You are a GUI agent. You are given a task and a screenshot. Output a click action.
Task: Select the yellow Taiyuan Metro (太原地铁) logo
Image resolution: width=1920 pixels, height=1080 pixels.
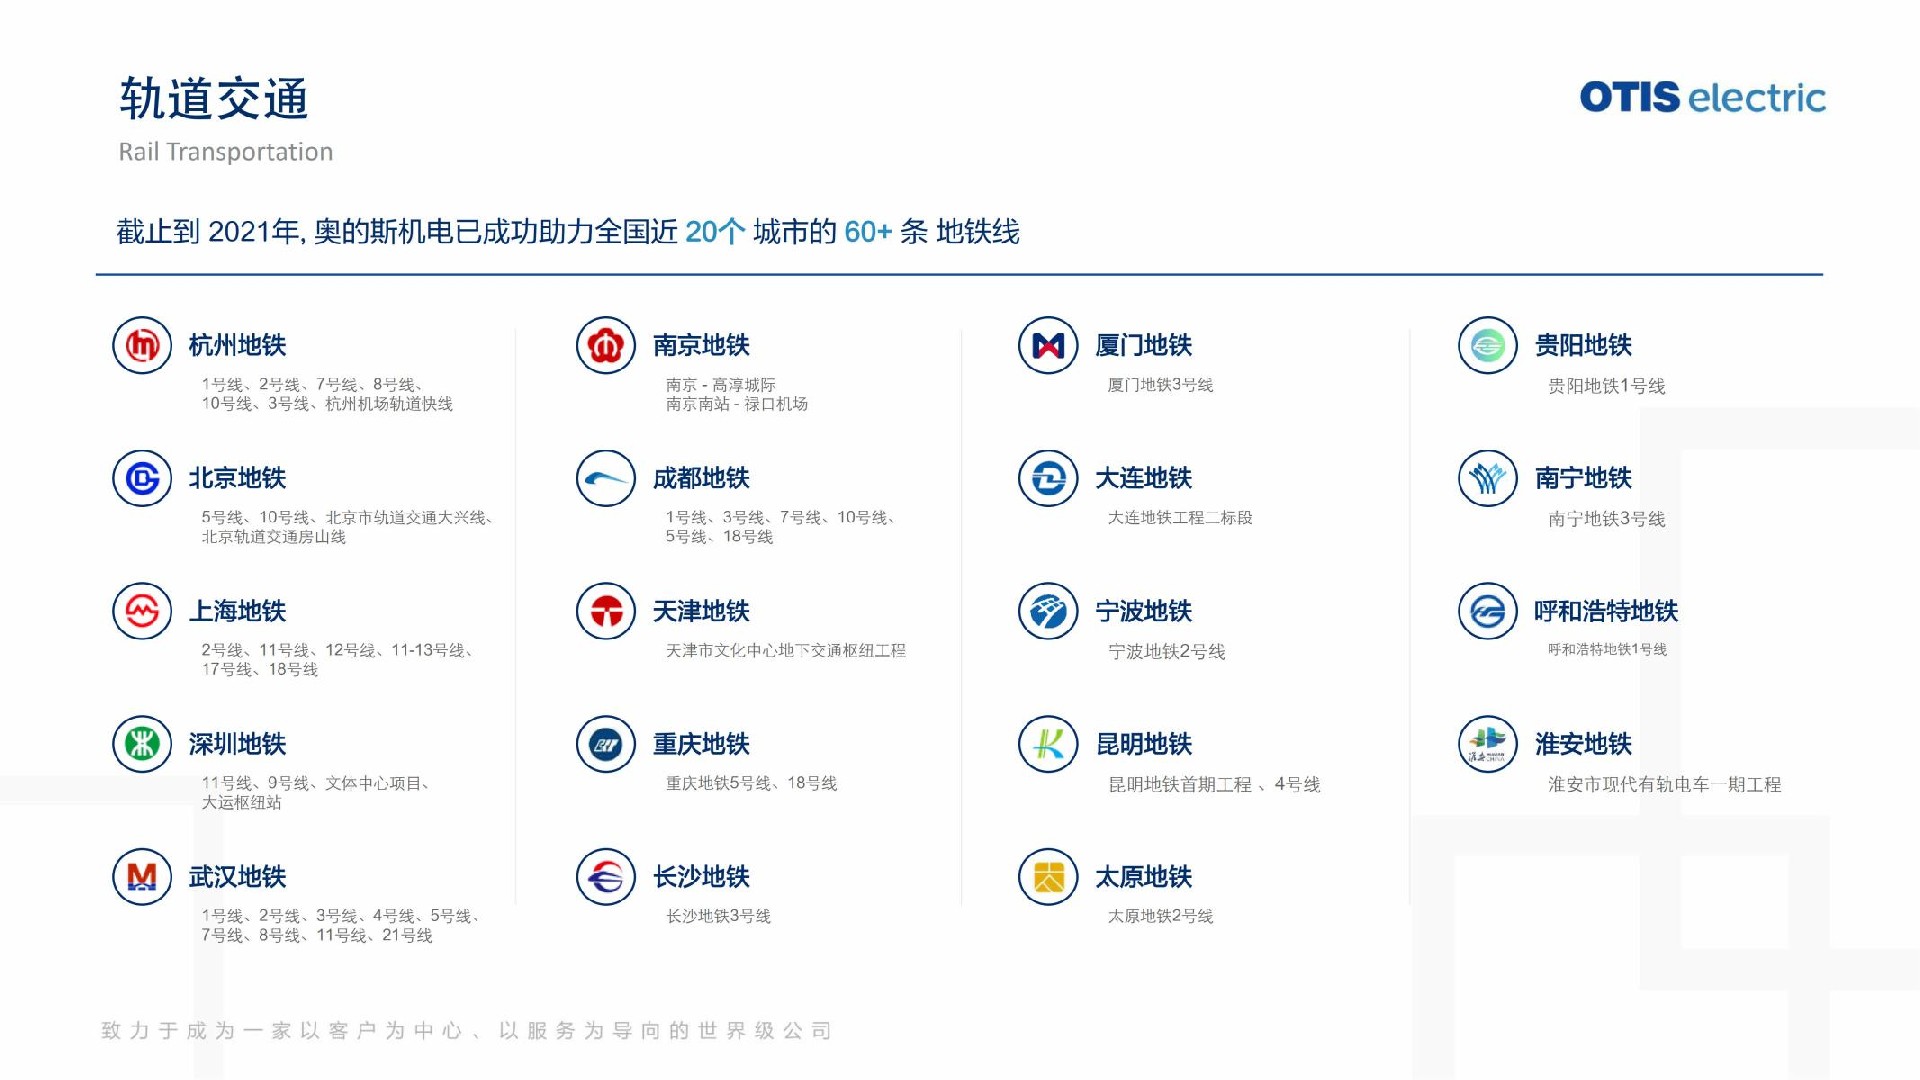click(1048, 877)
